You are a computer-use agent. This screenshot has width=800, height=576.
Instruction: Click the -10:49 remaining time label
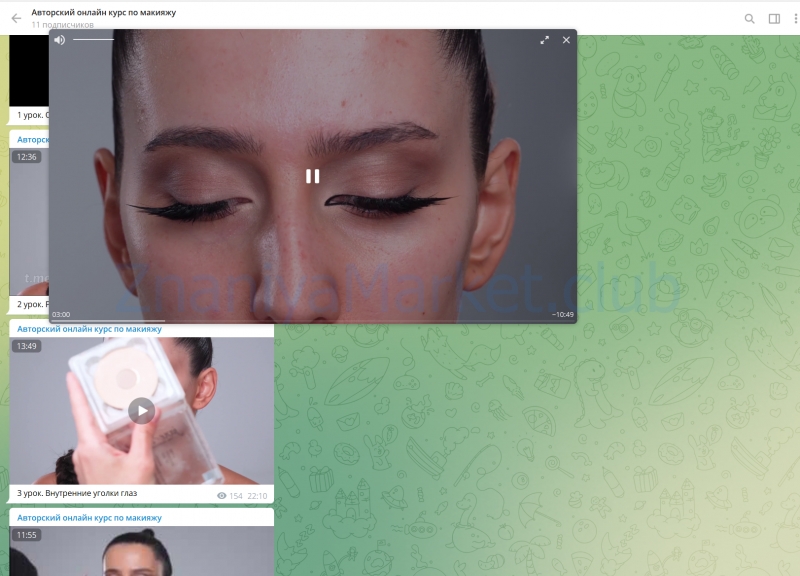point(563,314)
